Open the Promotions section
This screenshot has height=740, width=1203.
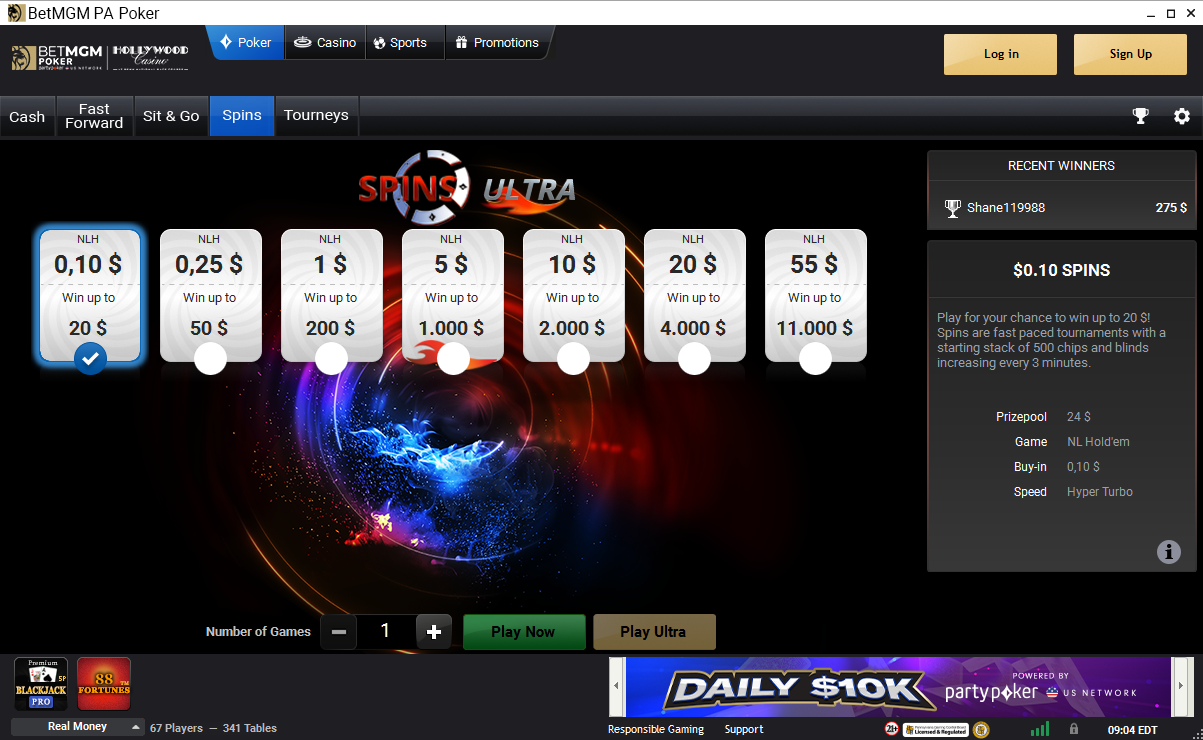(497, 43)
